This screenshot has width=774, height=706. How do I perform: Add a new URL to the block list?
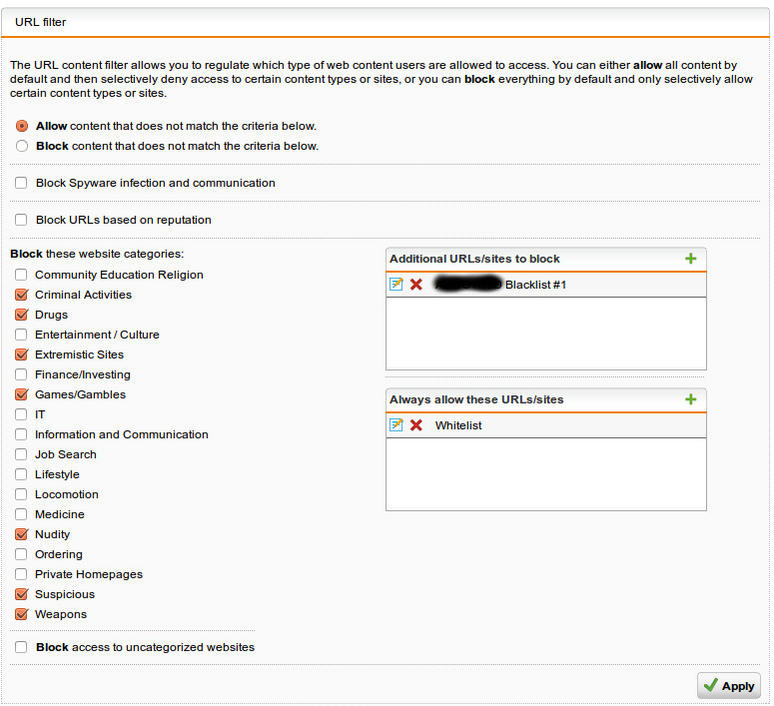point(691,259)
